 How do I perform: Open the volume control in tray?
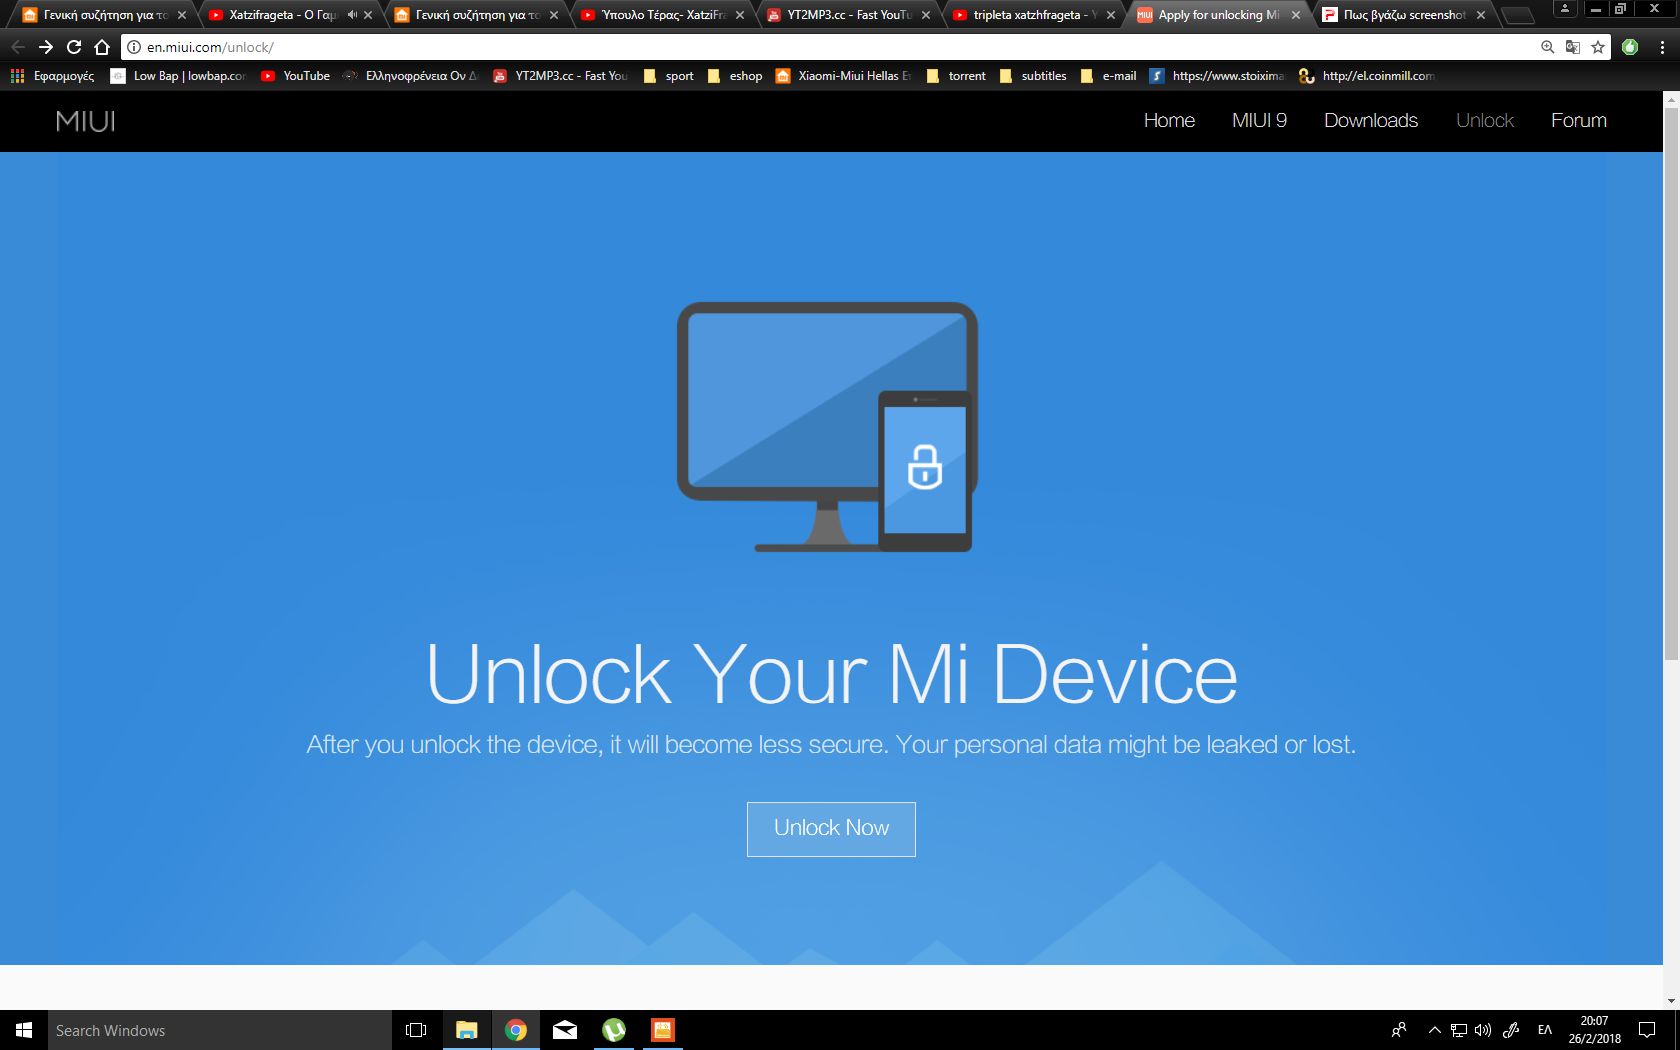[x=1483, y=1030]
